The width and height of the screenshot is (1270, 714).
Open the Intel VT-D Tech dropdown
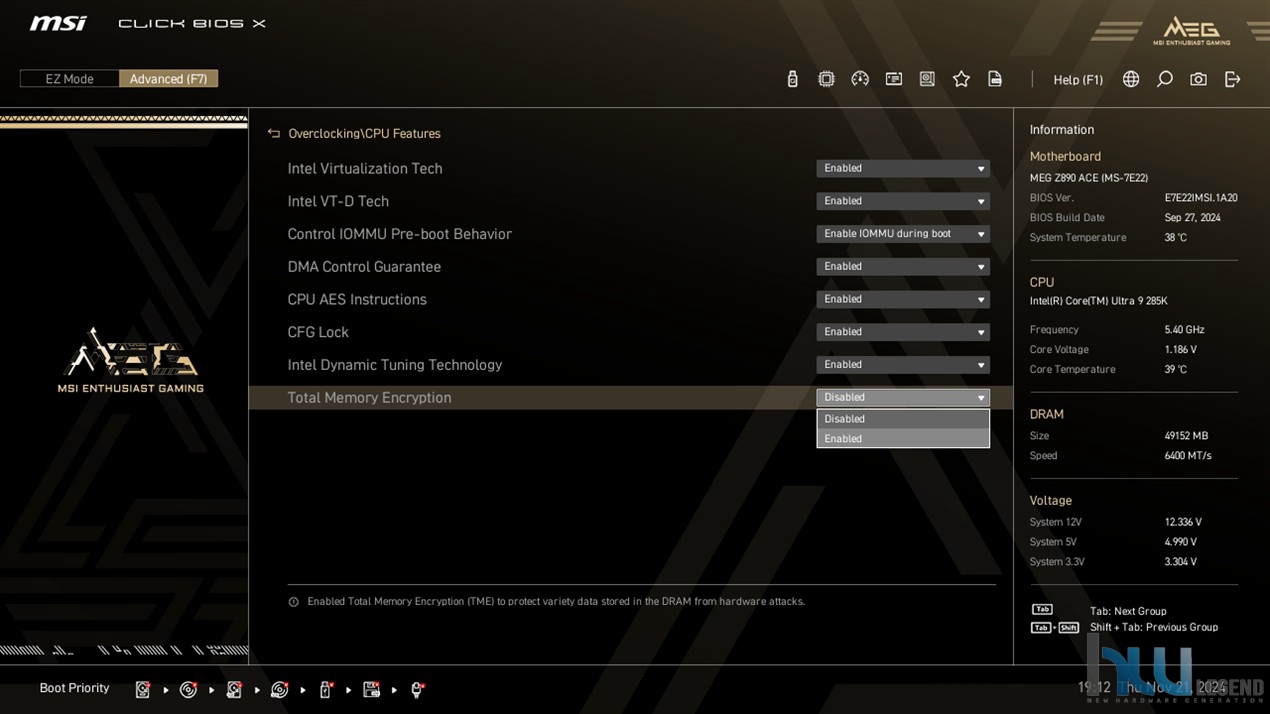(903, 201)
